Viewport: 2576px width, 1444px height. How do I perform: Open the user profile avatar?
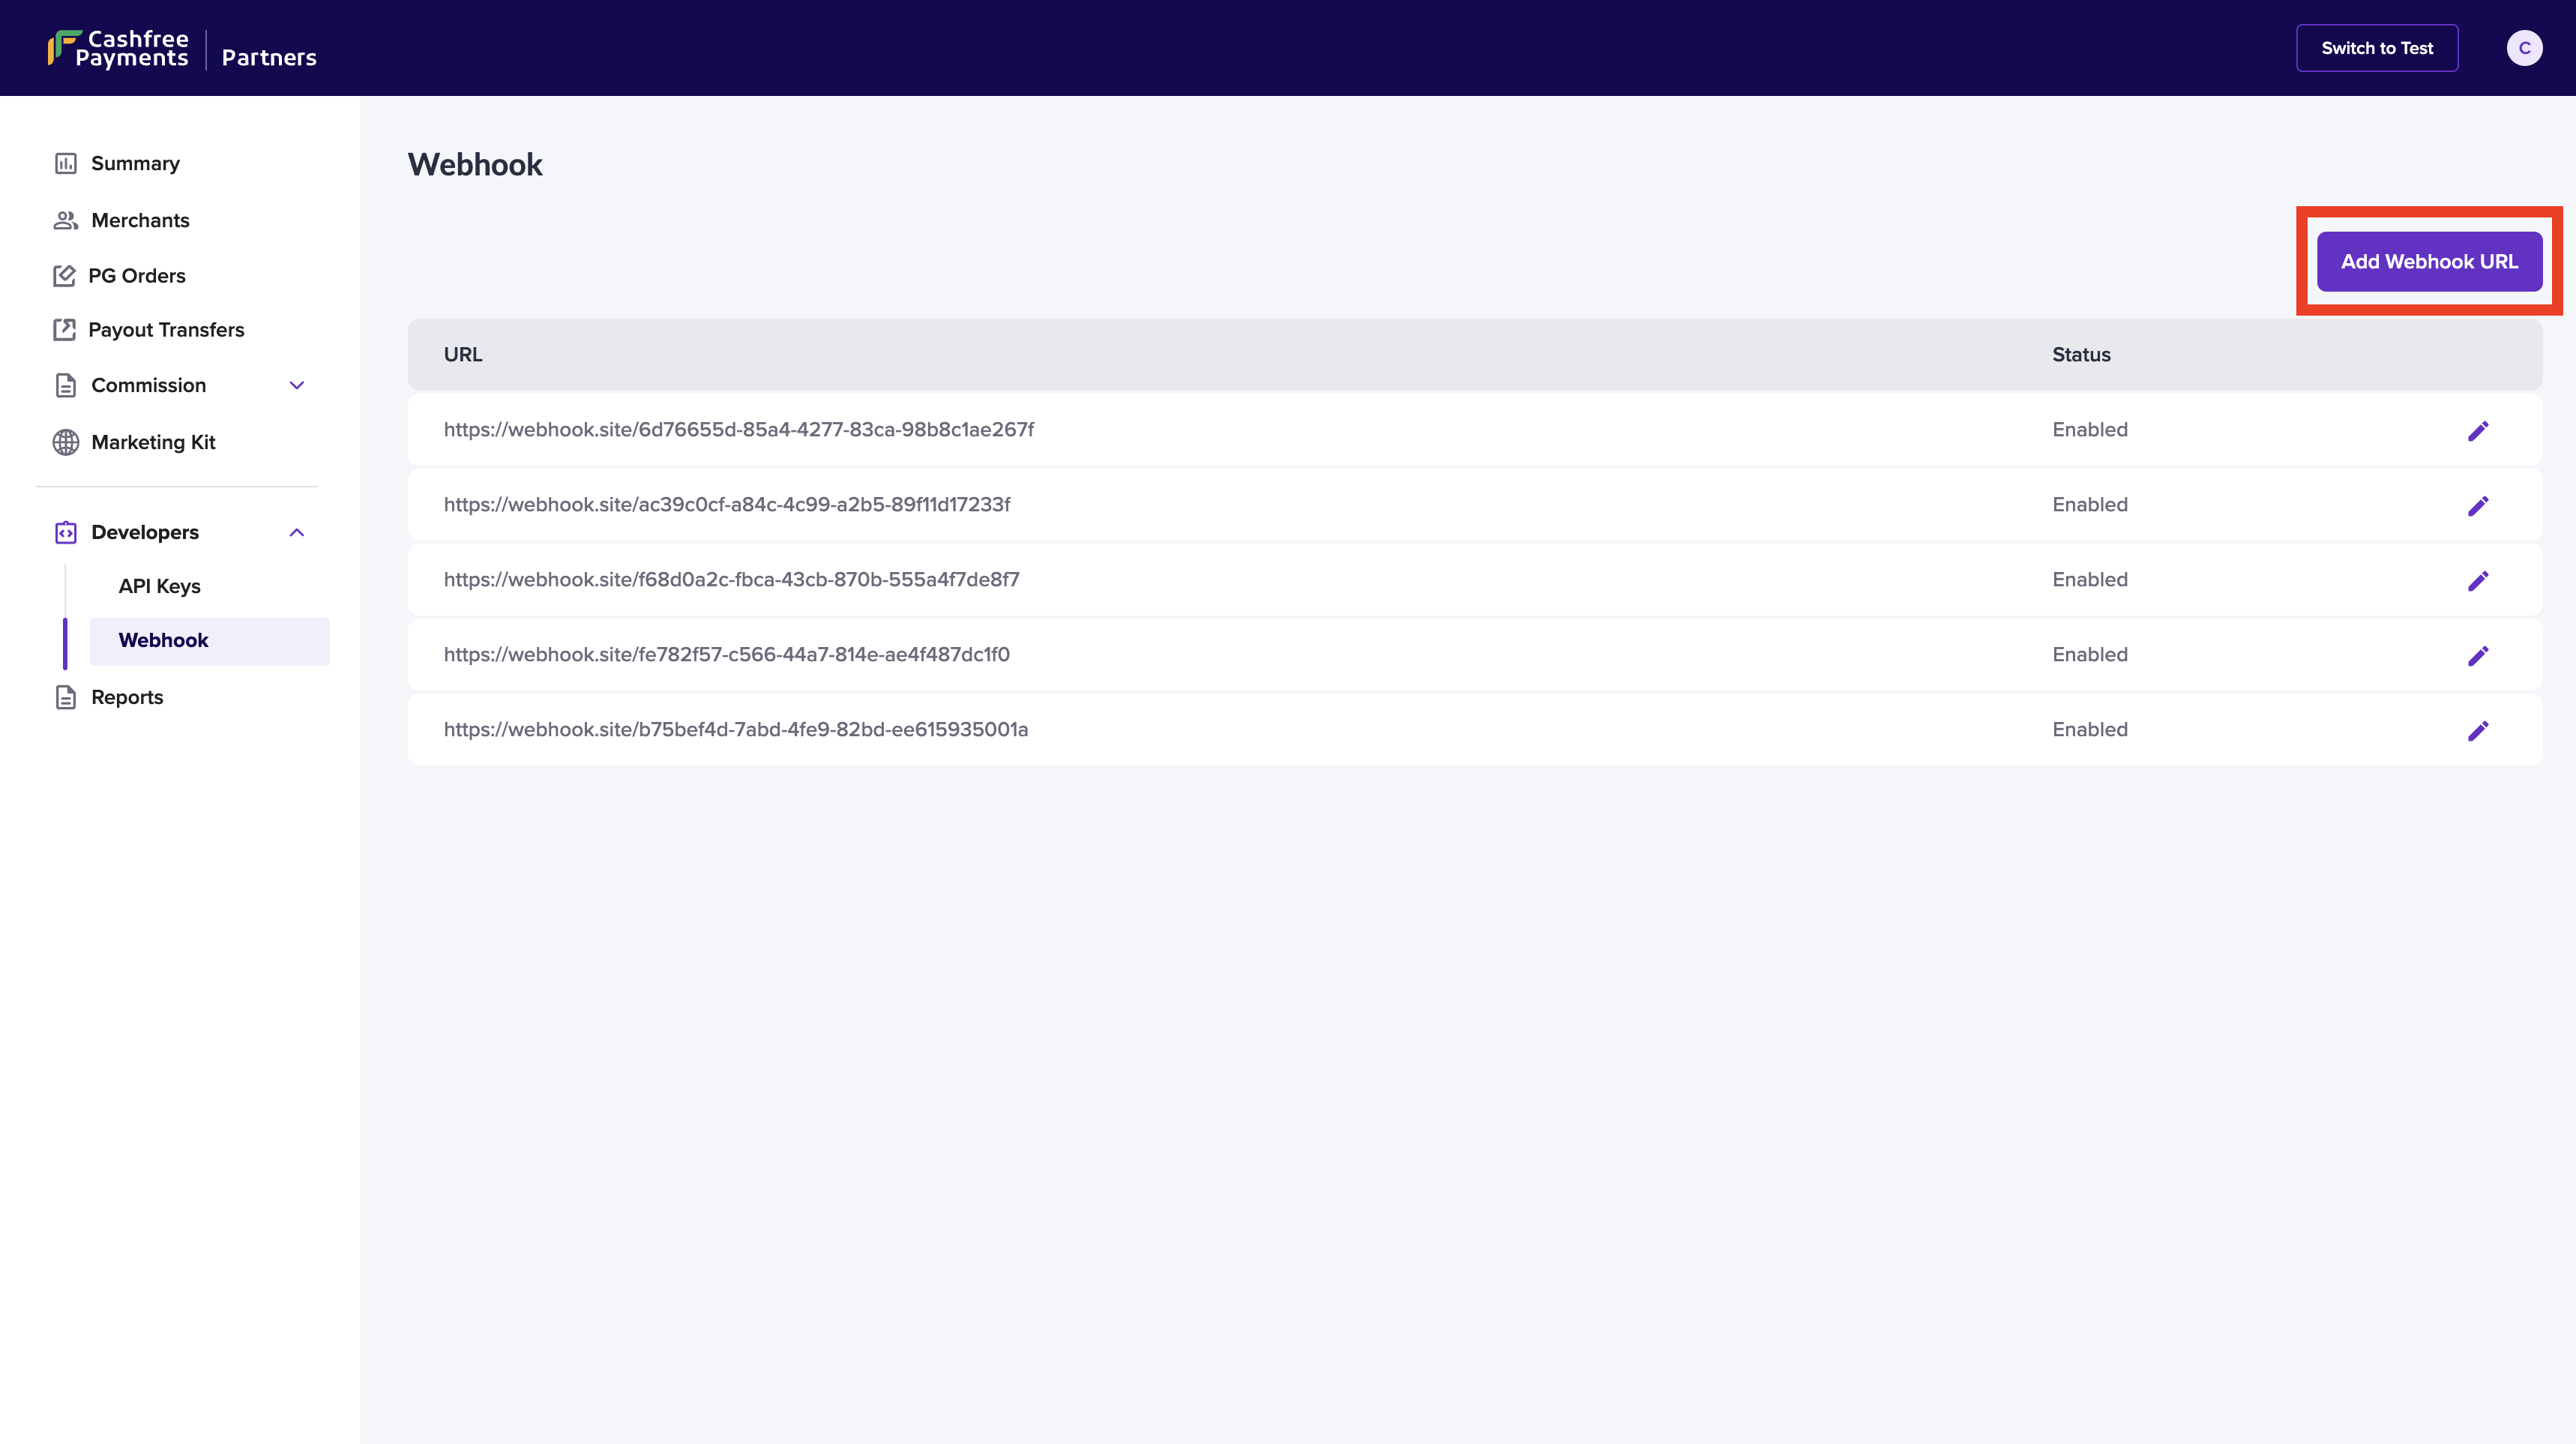click(x=2524, y=48)
